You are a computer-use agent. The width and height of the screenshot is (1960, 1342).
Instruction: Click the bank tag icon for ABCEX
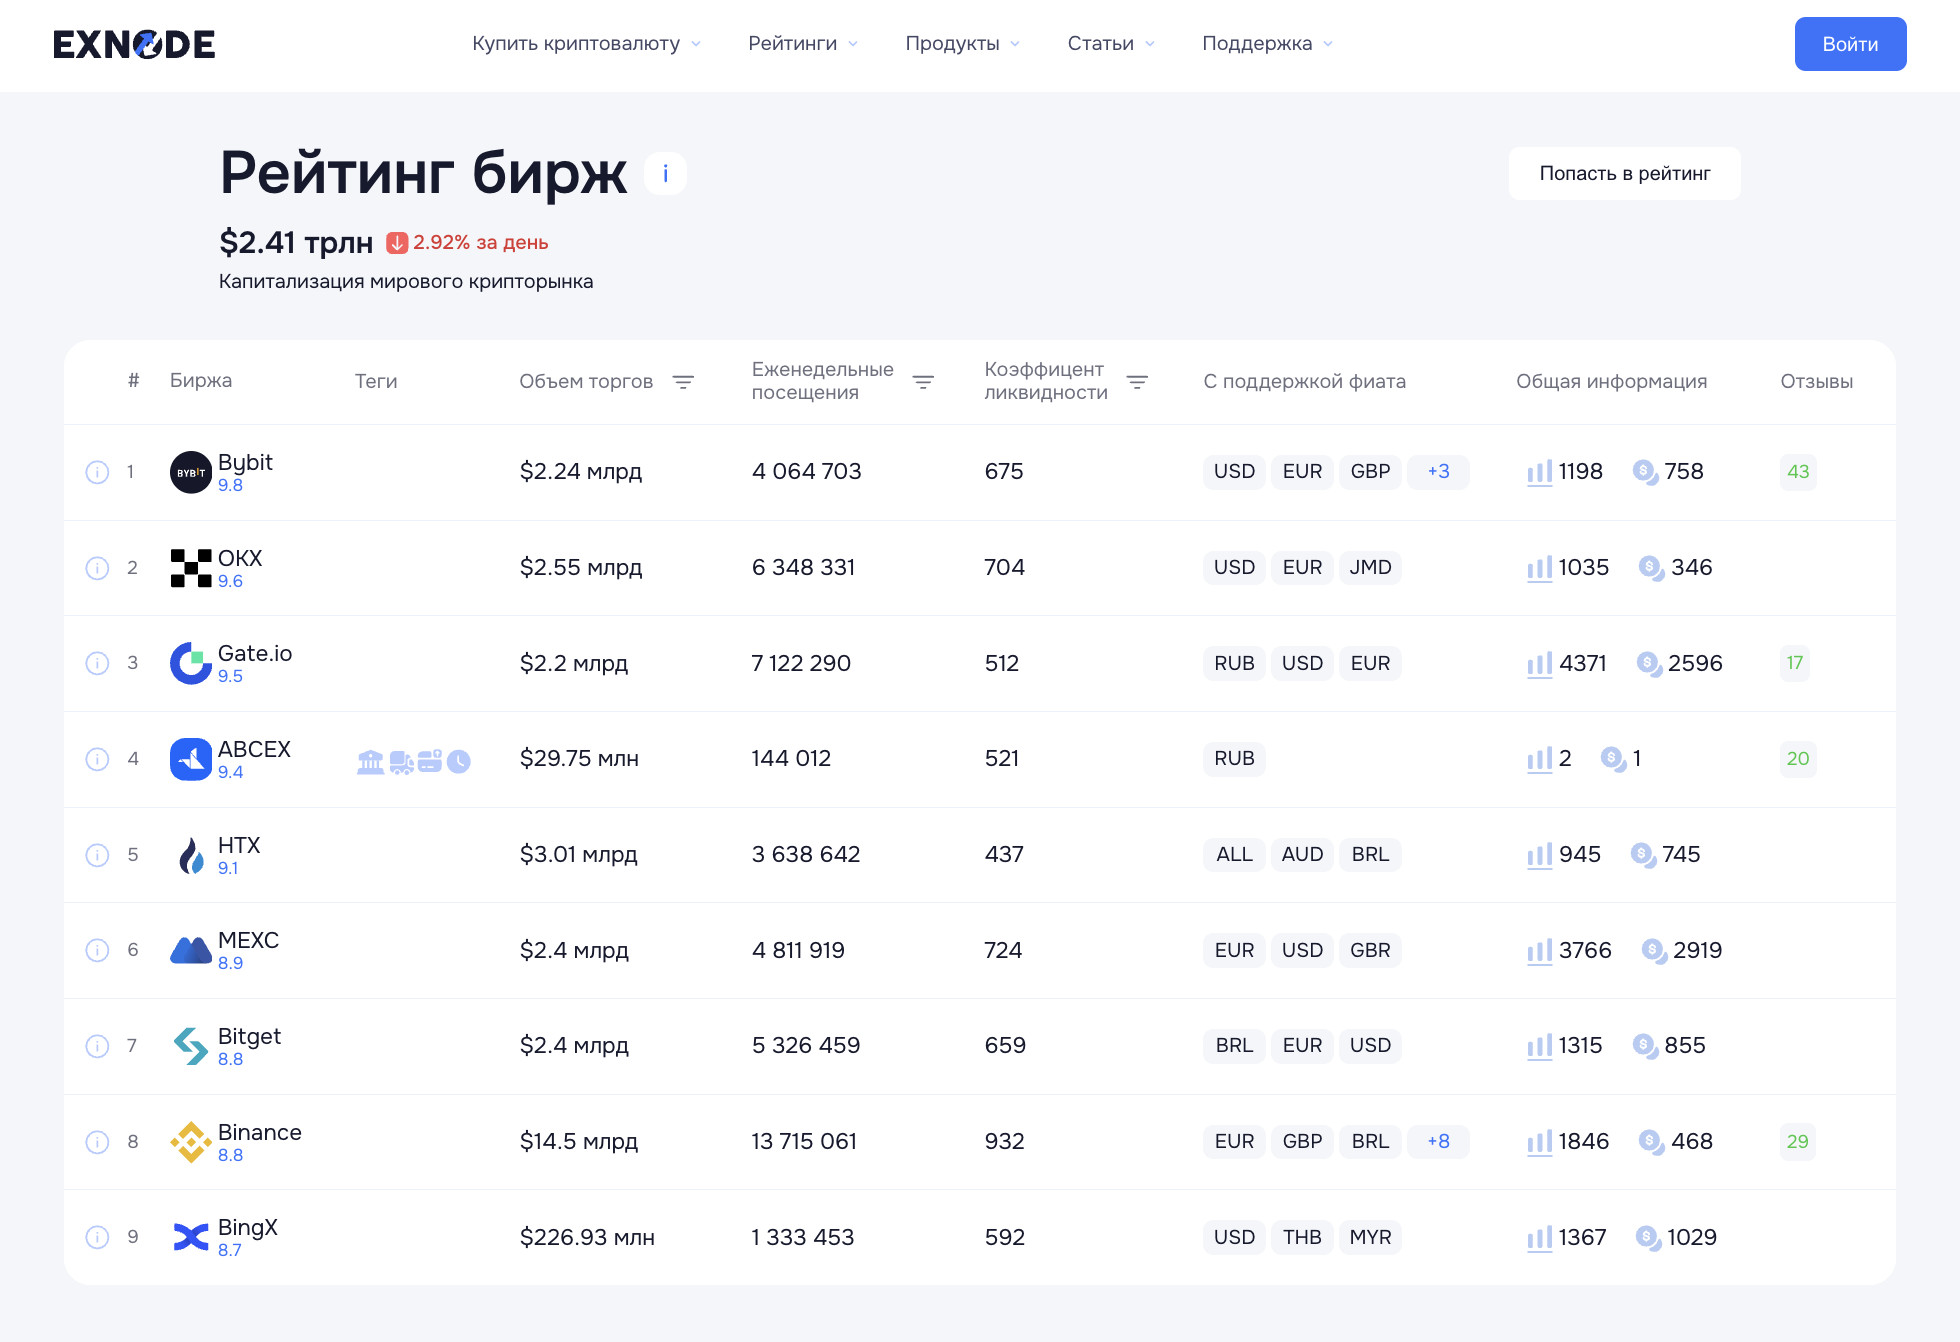click(370, 762)
